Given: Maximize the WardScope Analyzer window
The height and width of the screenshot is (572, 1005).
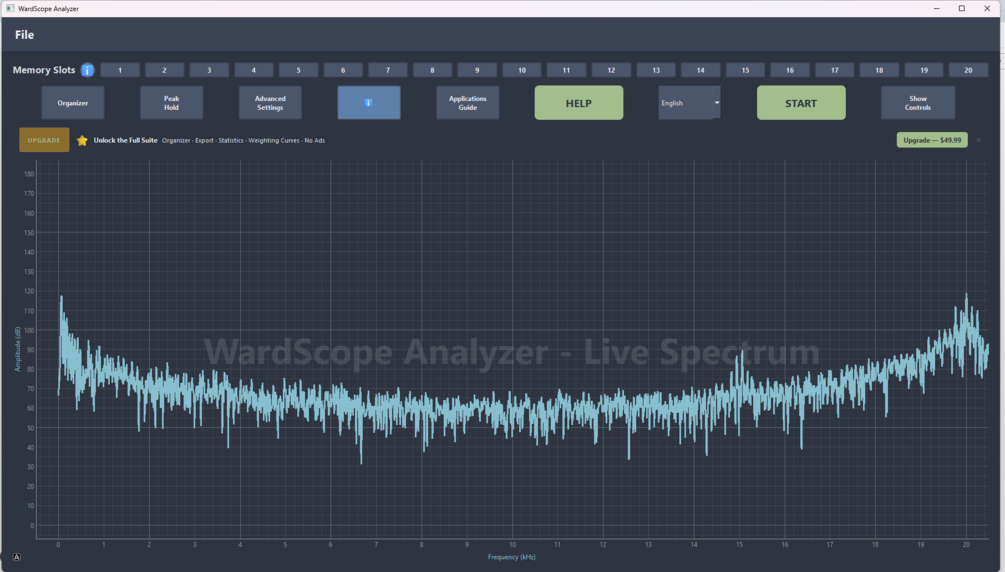Looking at the screenshot, I should tap(961, 8).
